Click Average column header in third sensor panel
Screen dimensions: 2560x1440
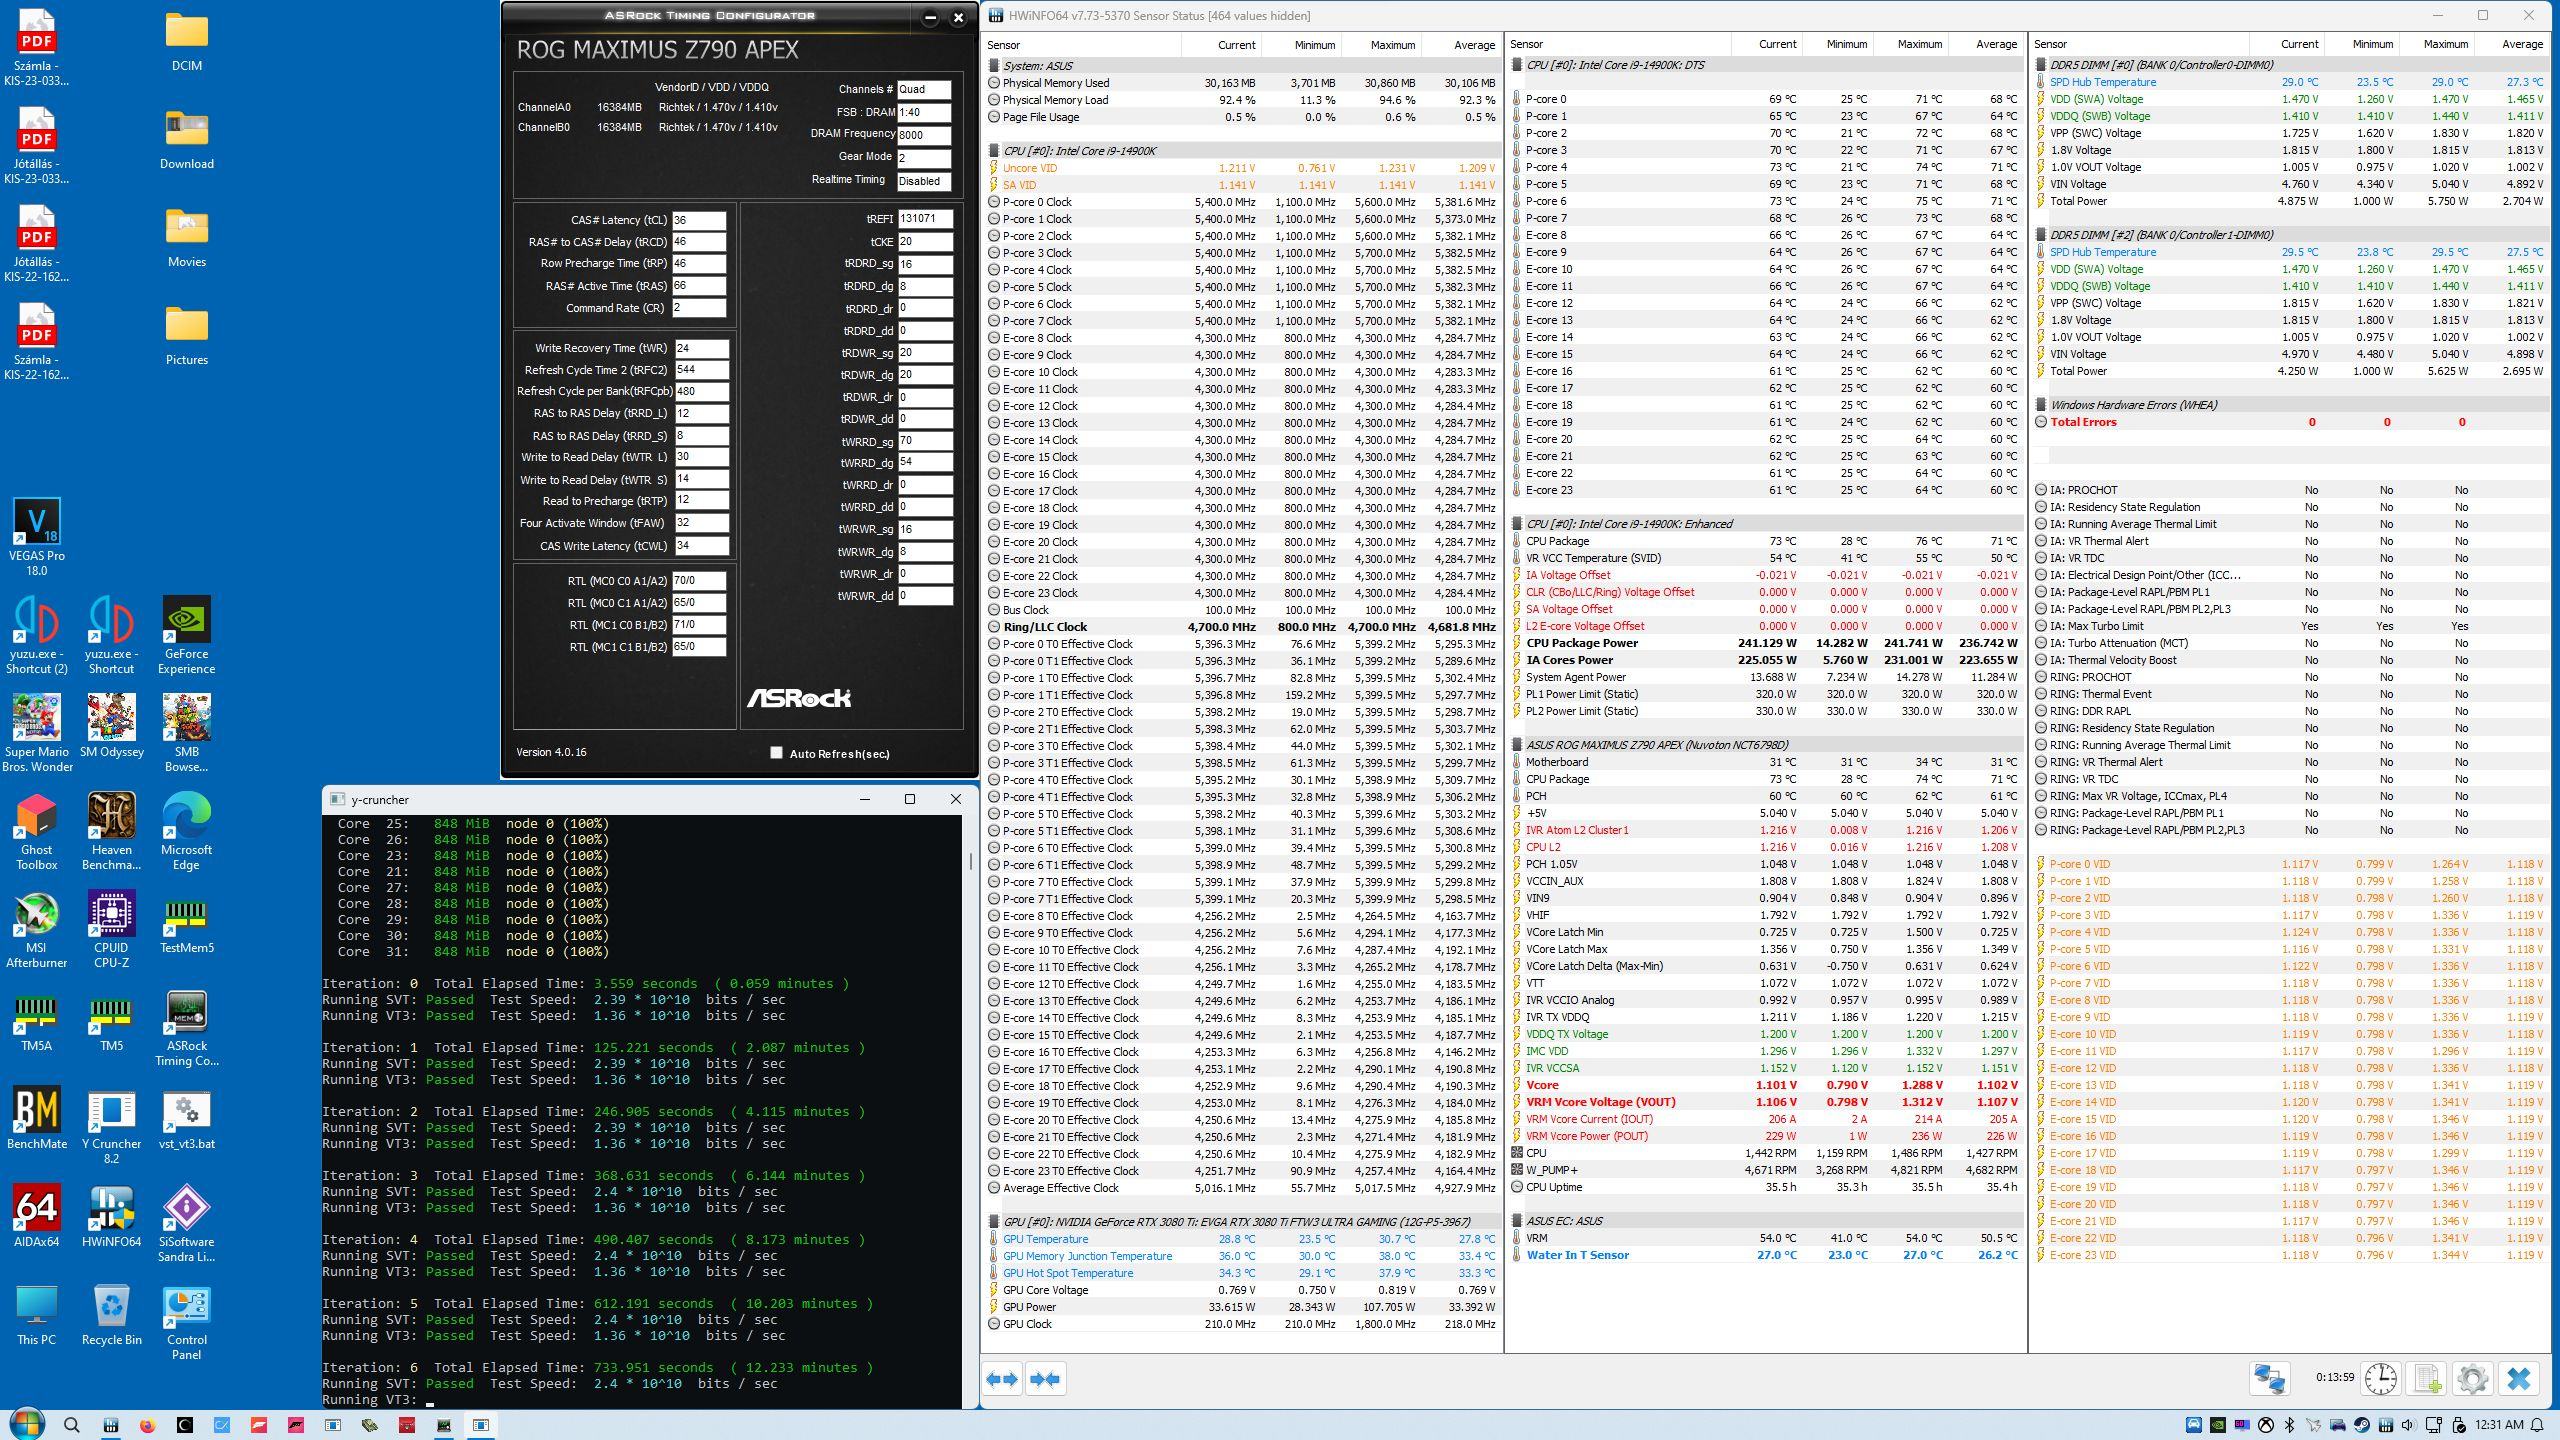[x=2511, y=44]
